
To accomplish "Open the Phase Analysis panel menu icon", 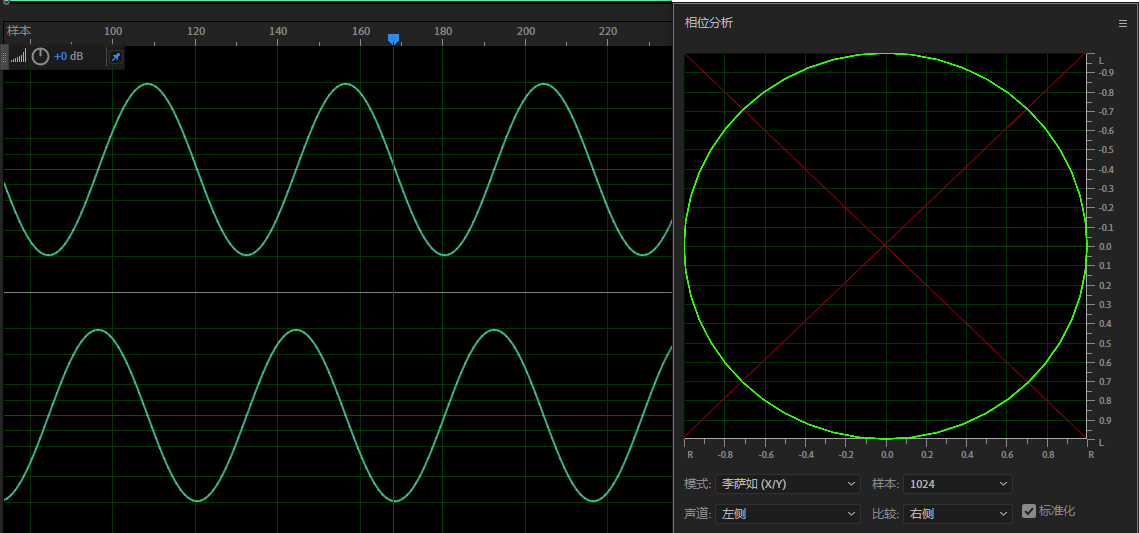I will [x=1122, y=23].
